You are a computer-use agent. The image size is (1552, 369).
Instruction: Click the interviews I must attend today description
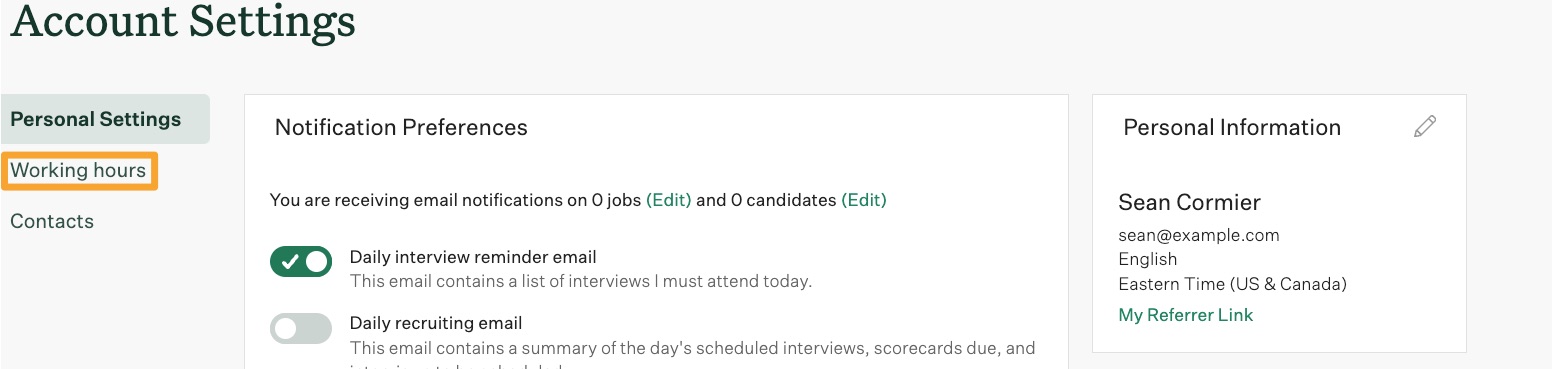pos(580,281)
